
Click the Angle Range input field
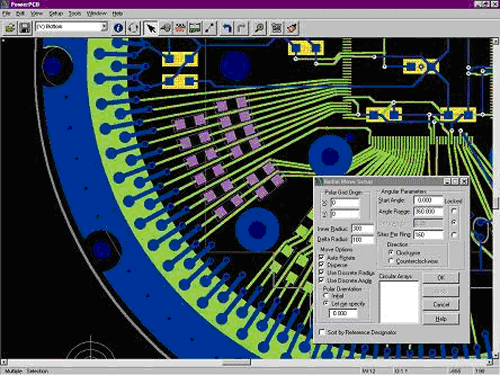pyautogui.click(x=428, y=211)
